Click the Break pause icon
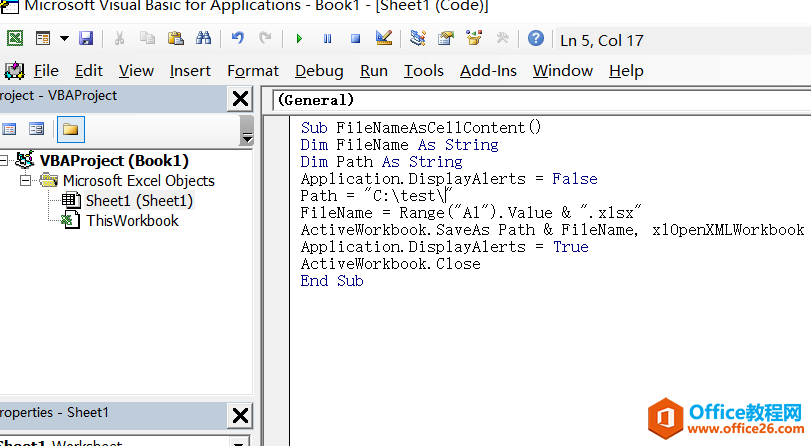811x446 pixels. (327, 39)
